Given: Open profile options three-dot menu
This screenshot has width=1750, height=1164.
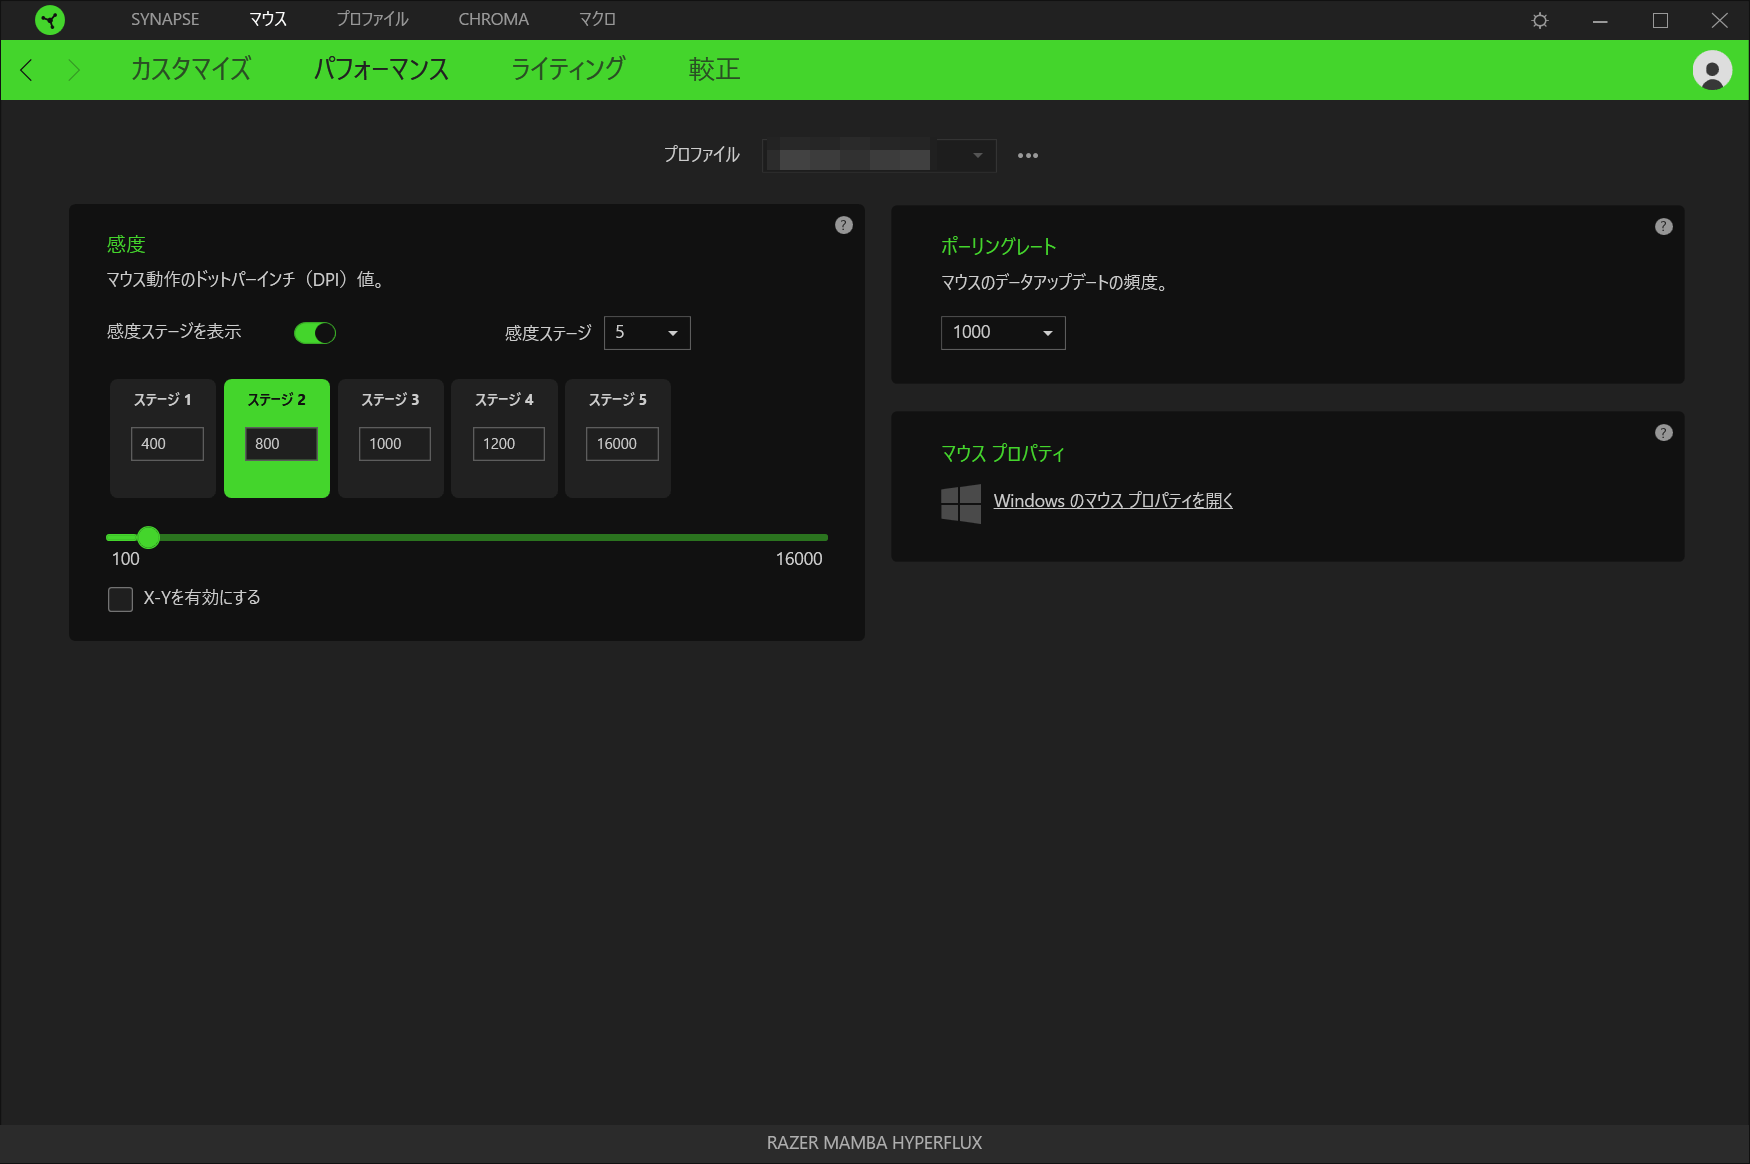Looking at the screenshot, I should [1028, 155].
